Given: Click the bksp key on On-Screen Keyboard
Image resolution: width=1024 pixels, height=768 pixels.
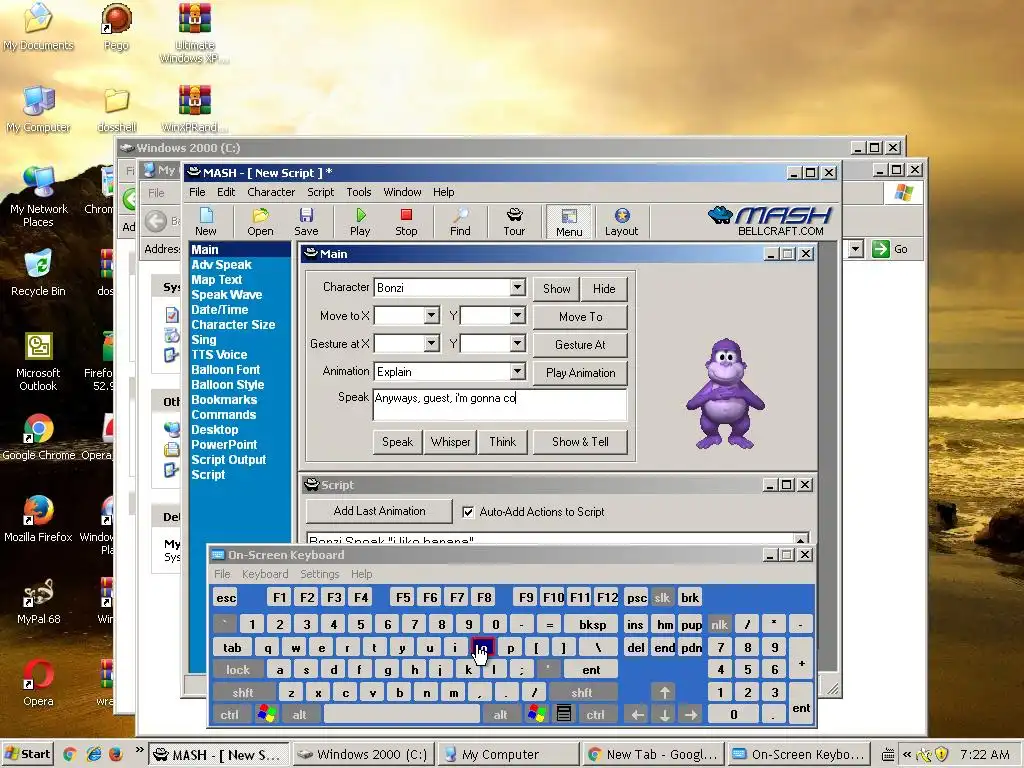Looking at the screenshot, I should [592, 625].
